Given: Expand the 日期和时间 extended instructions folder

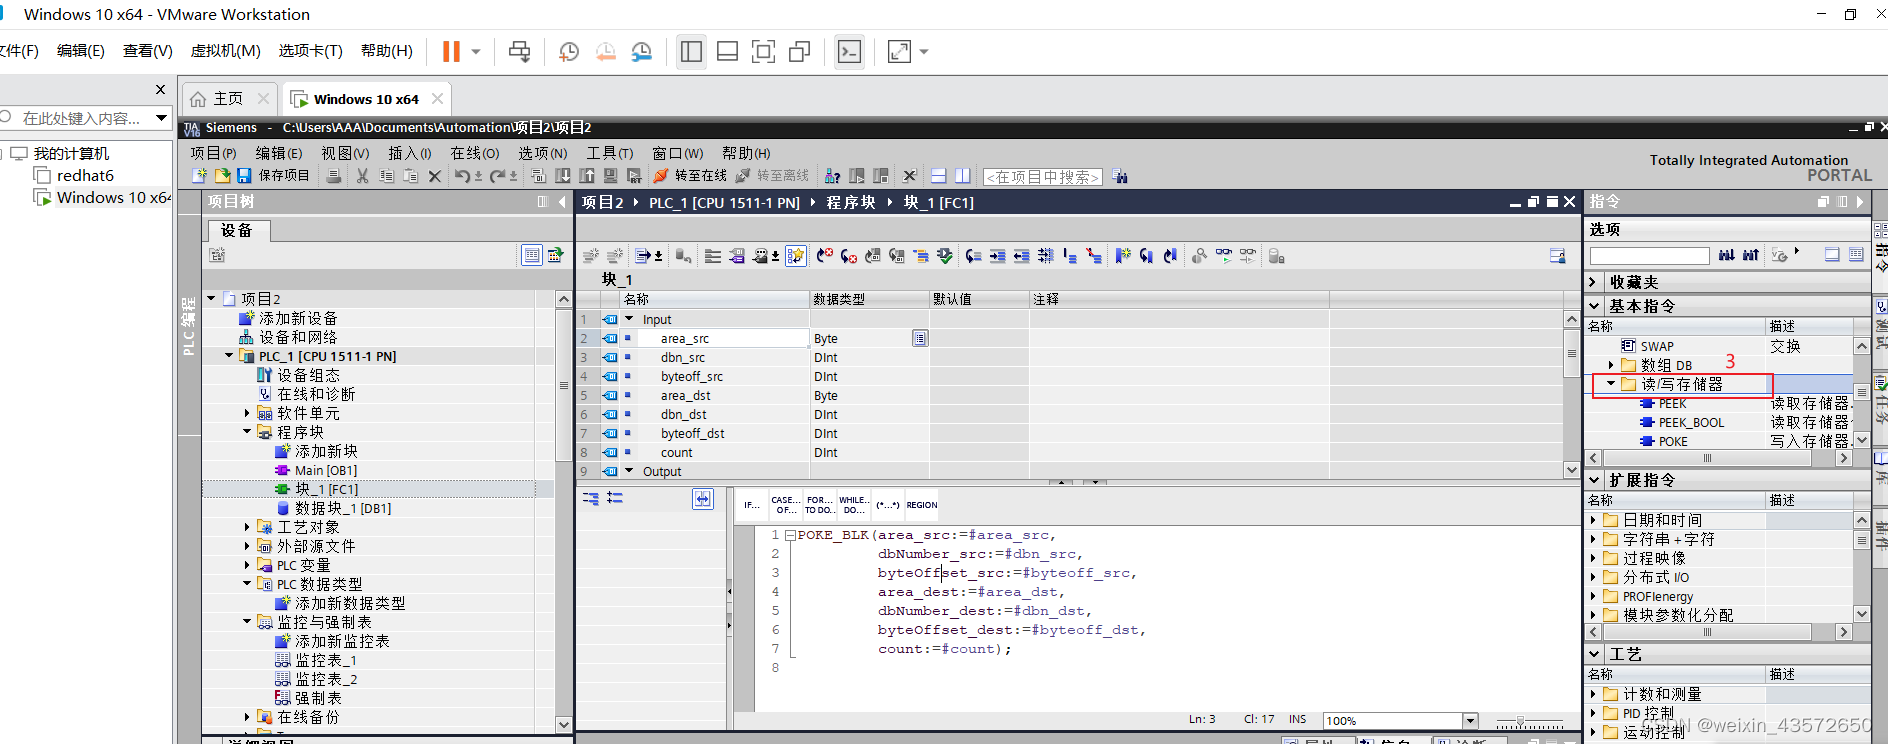Looking at the screenshot, I should [x=1593, y=519].
